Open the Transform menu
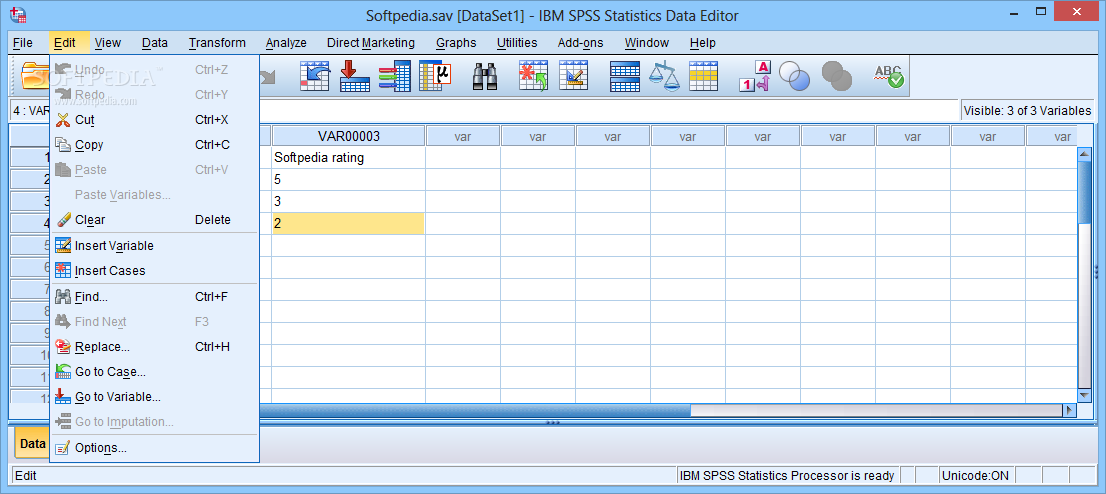 [x=217, y=43]
